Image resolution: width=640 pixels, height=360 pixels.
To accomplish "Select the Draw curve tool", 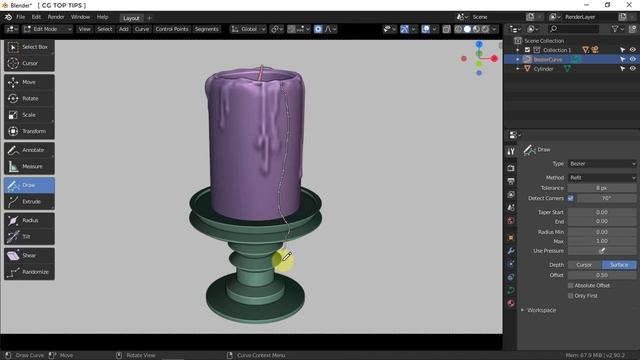I will (29, 185).
